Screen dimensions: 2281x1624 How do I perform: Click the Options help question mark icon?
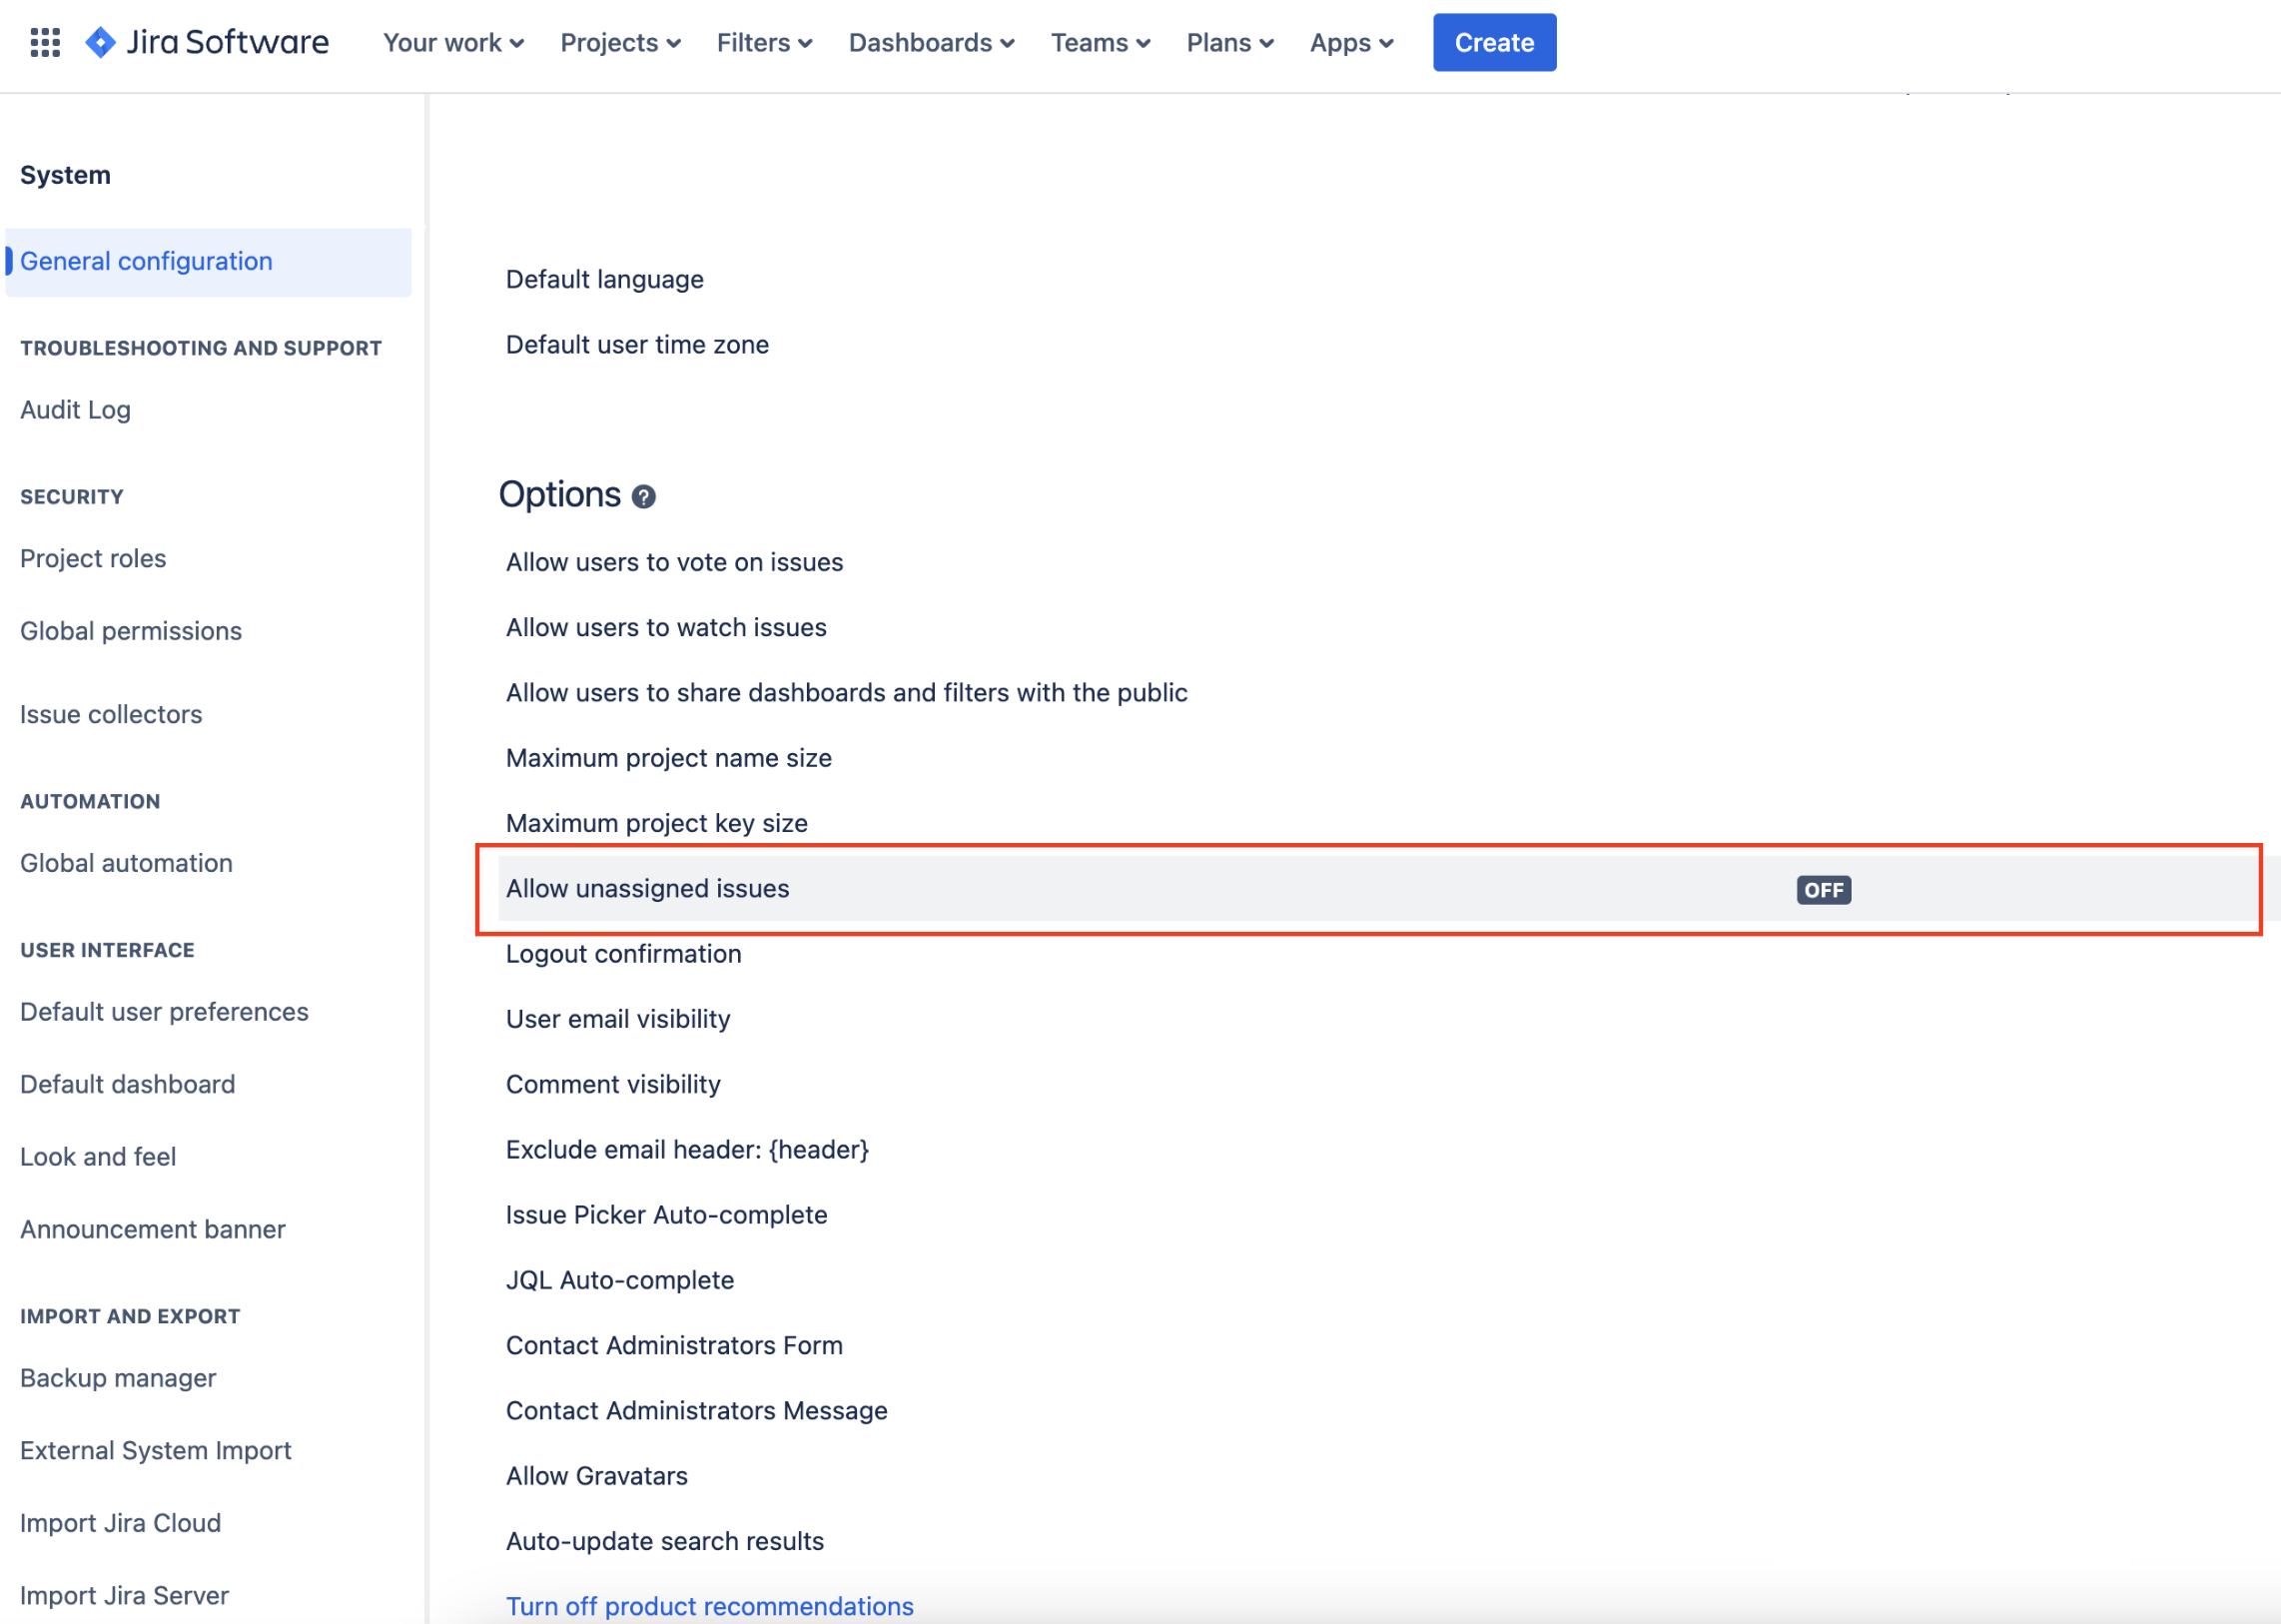(x=644, y=497)
